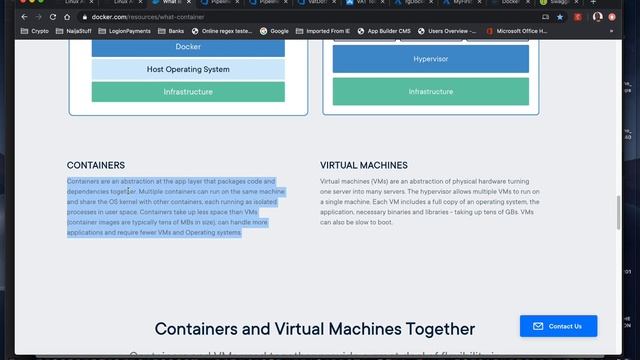
Task: Open the Online regex tester bookmark
Action: point(222,31)
